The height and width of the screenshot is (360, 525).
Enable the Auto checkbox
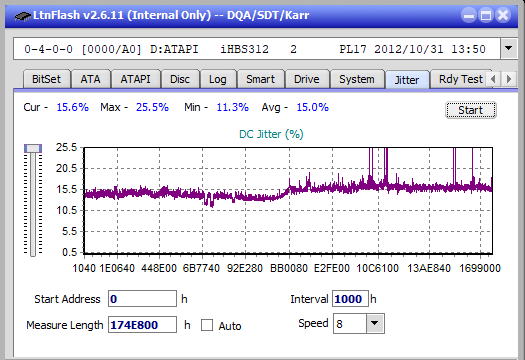[207, 325]
